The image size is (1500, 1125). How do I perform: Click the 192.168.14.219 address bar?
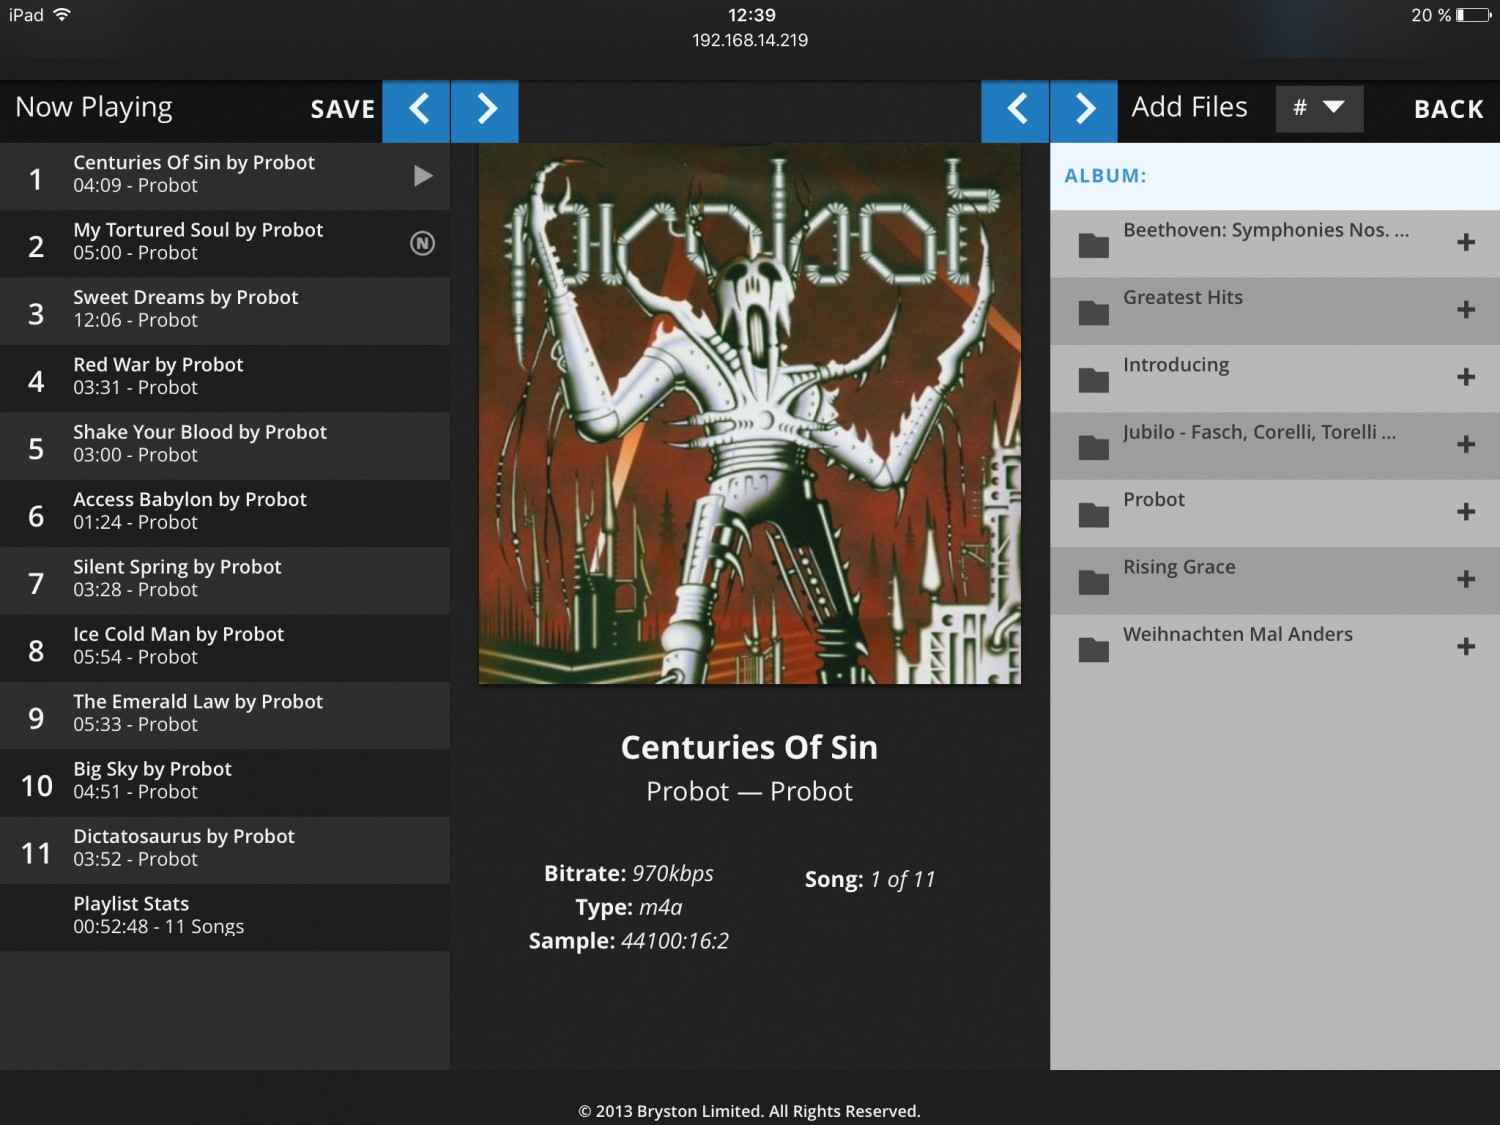tap(750, 40)
